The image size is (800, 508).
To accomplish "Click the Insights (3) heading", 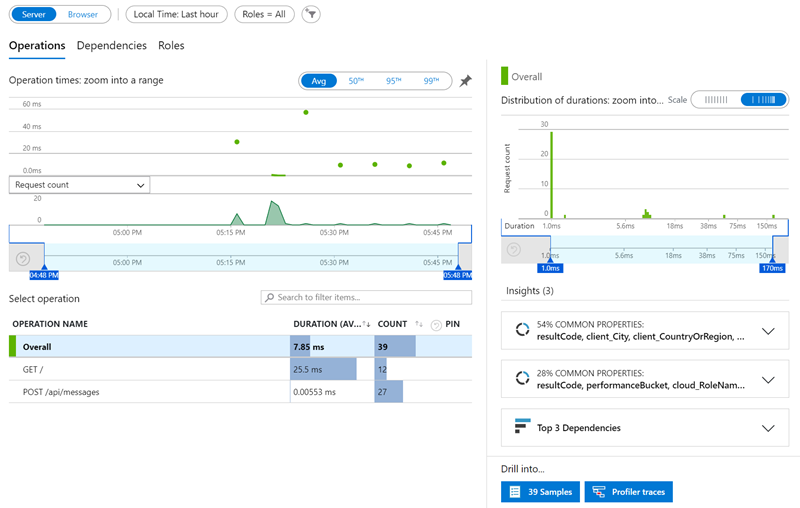I will 530,291.
